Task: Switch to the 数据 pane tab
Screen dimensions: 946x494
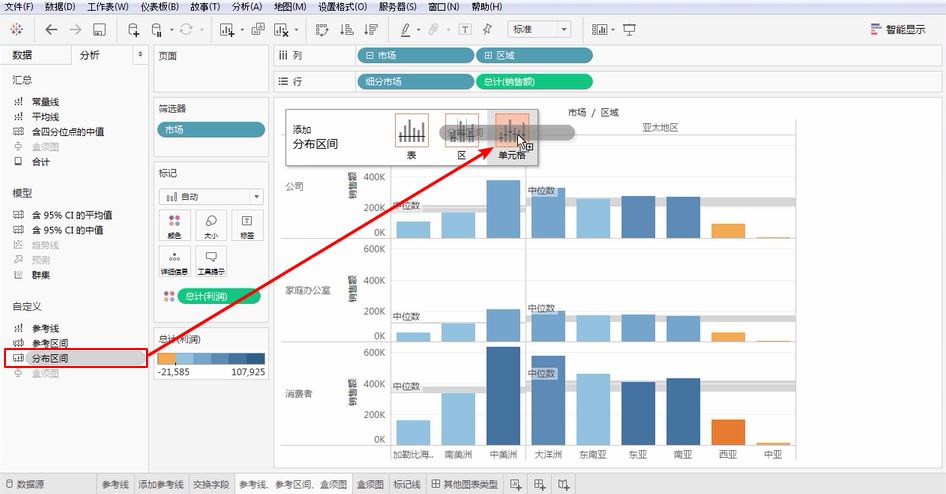Action: coord(22,56)
